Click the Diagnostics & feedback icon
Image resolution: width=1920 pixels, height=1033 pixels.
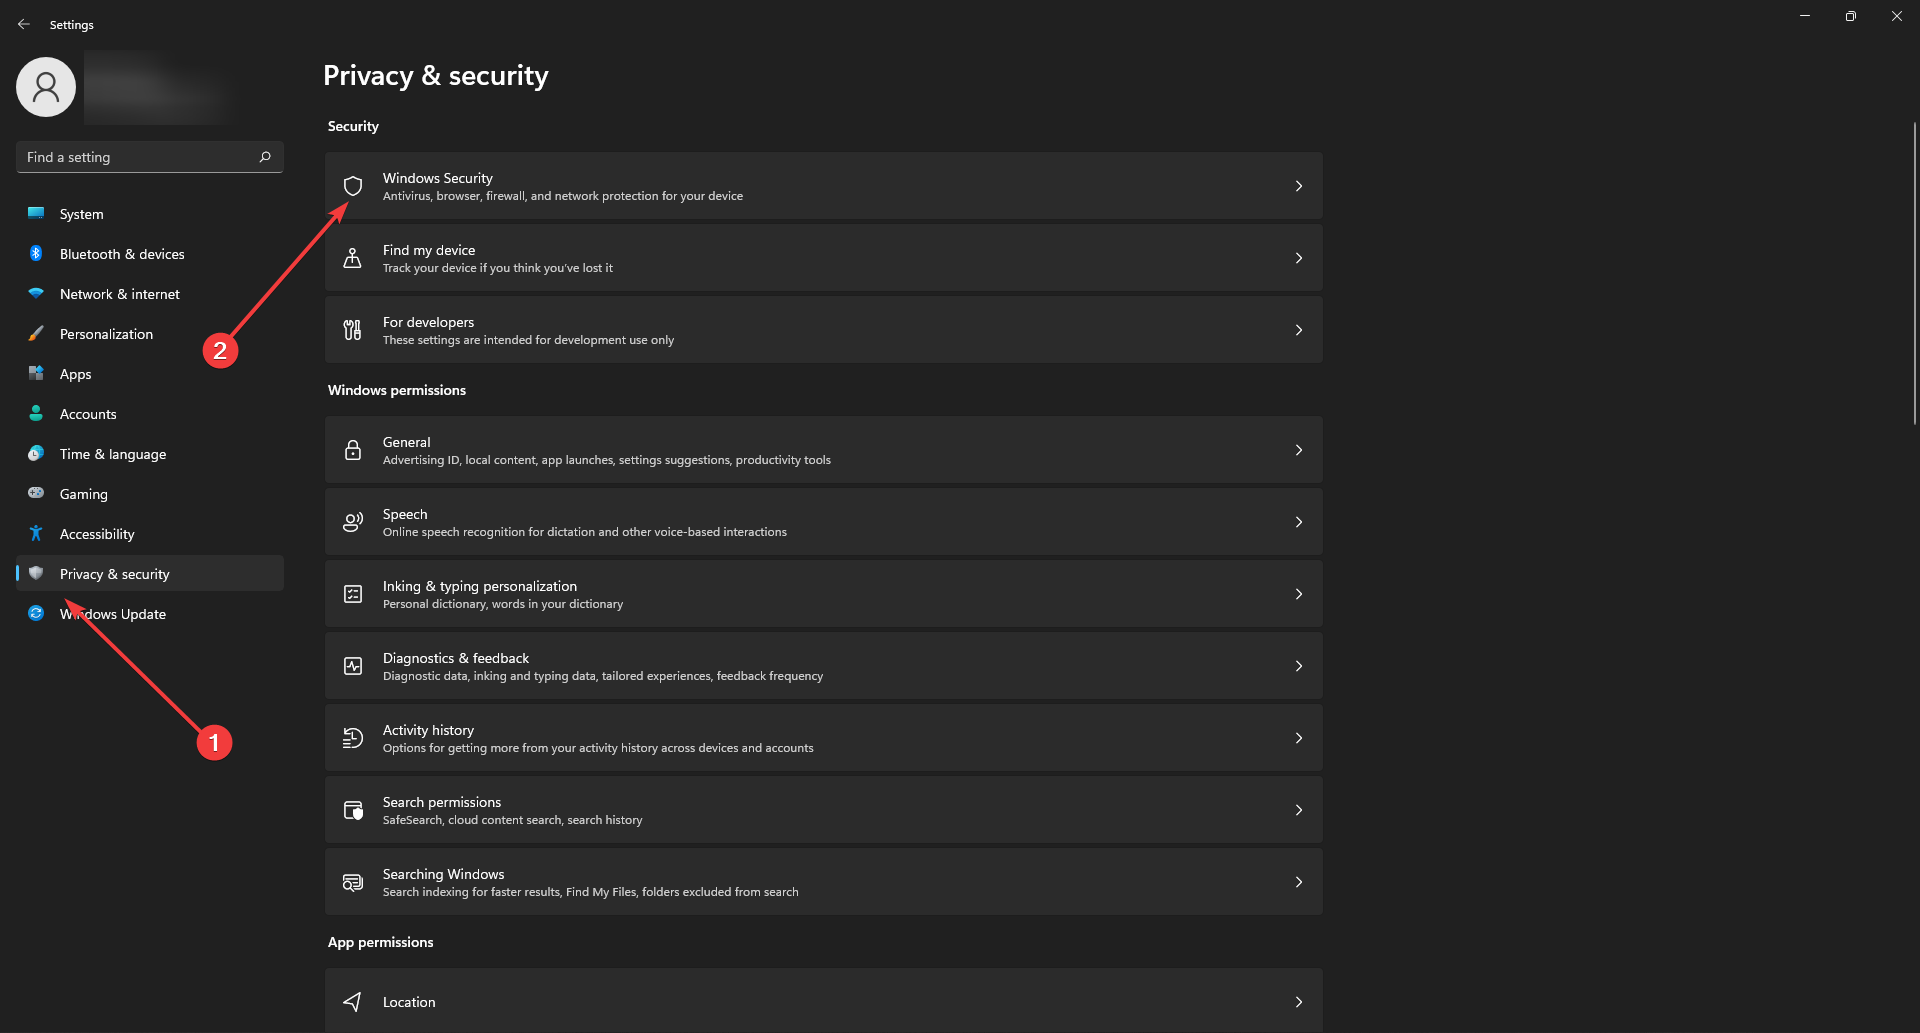pos(353,666)
